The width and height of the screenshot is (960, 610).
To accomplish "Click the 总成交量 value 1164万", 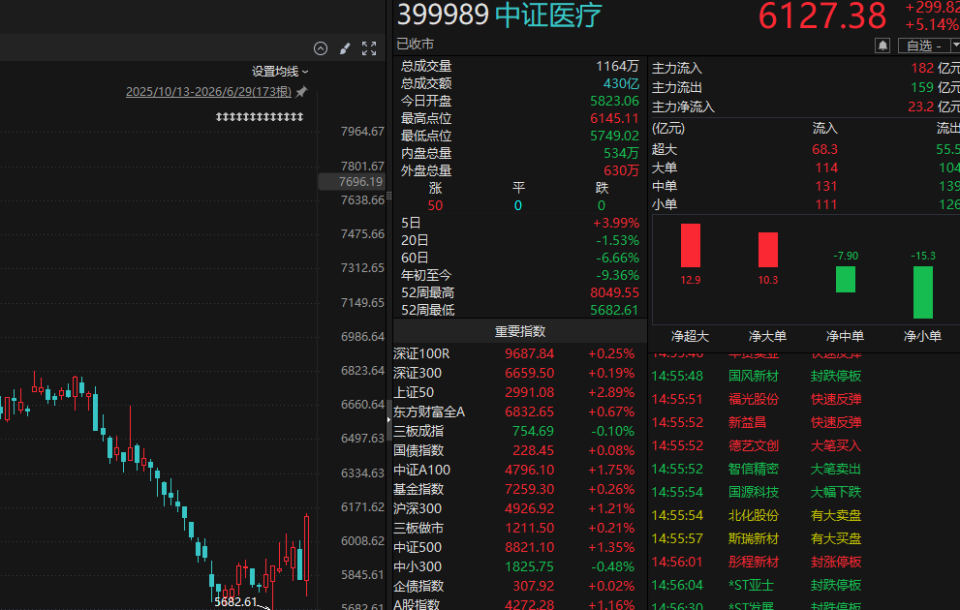I will 617,66.
